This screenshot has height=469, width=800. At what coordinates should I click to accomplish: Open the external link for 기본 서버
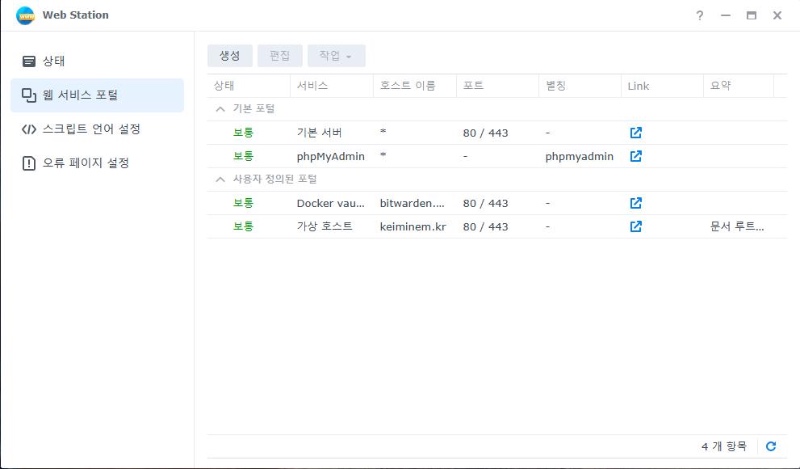tap(635, 133)
